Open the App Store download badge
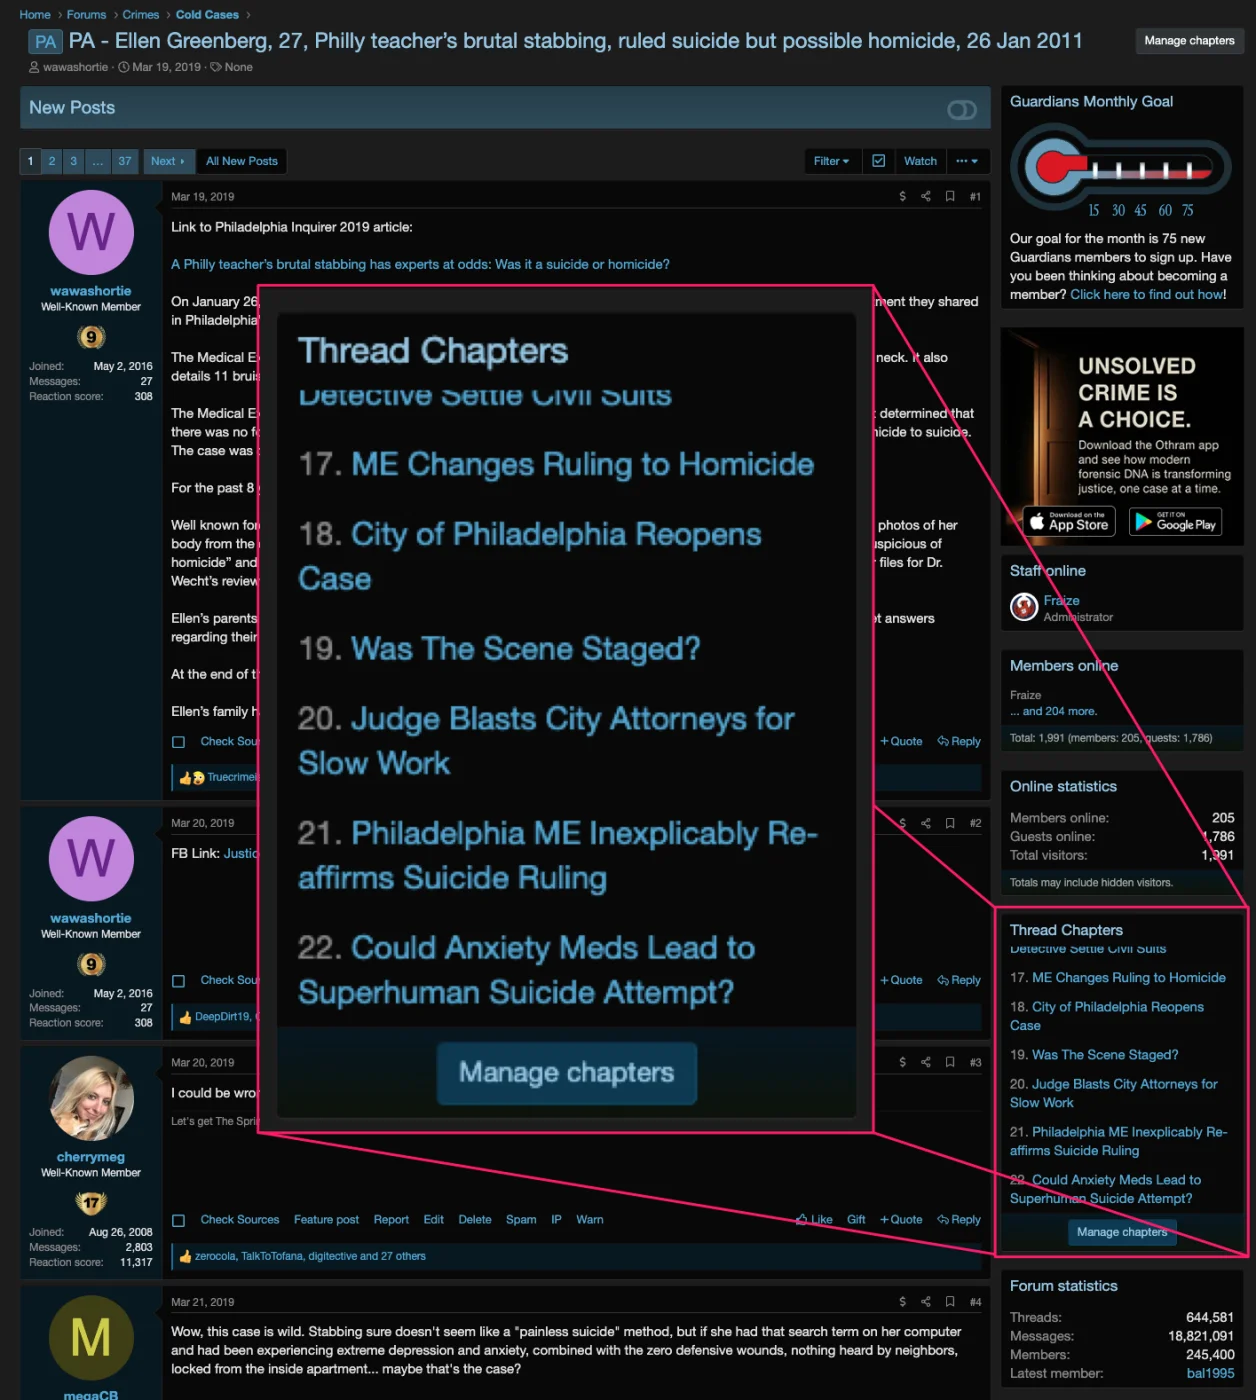1256x1400 pixels. (1069, 521)
